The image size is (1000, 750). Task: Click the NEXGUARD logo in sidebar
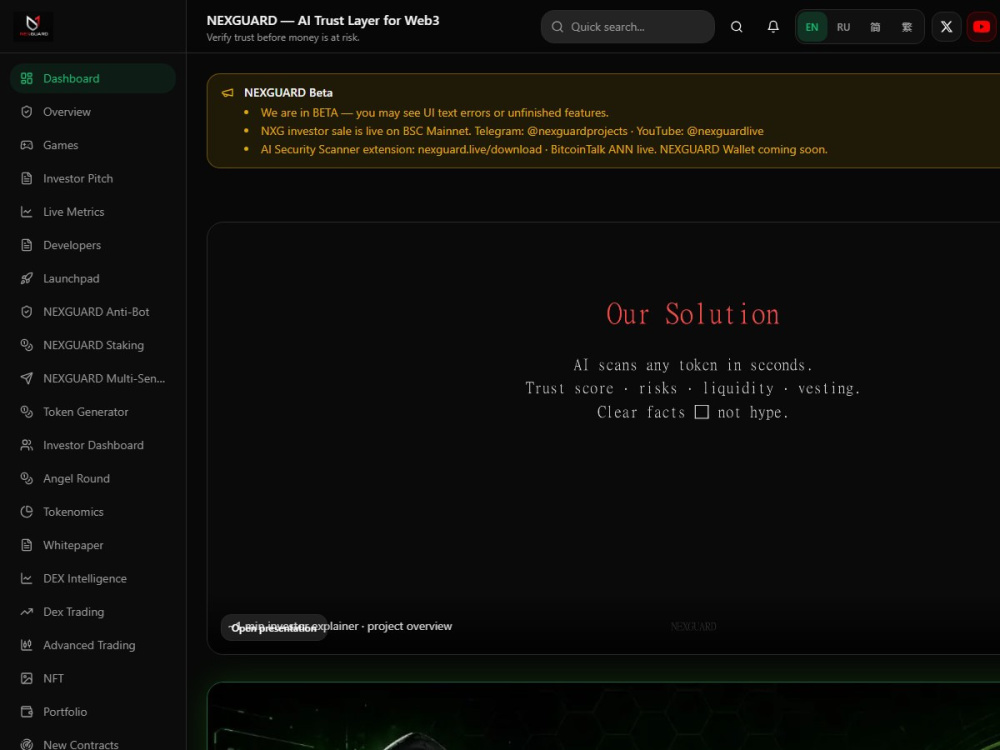pyautogui.click(x=33, y=27)
